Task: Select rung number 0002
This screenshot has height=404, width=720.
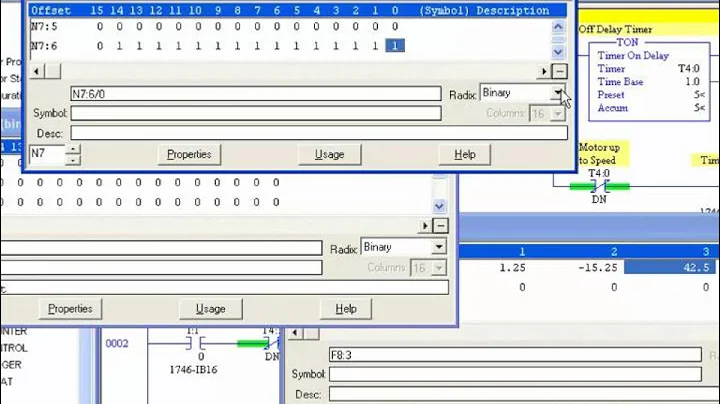Action: 117,343
